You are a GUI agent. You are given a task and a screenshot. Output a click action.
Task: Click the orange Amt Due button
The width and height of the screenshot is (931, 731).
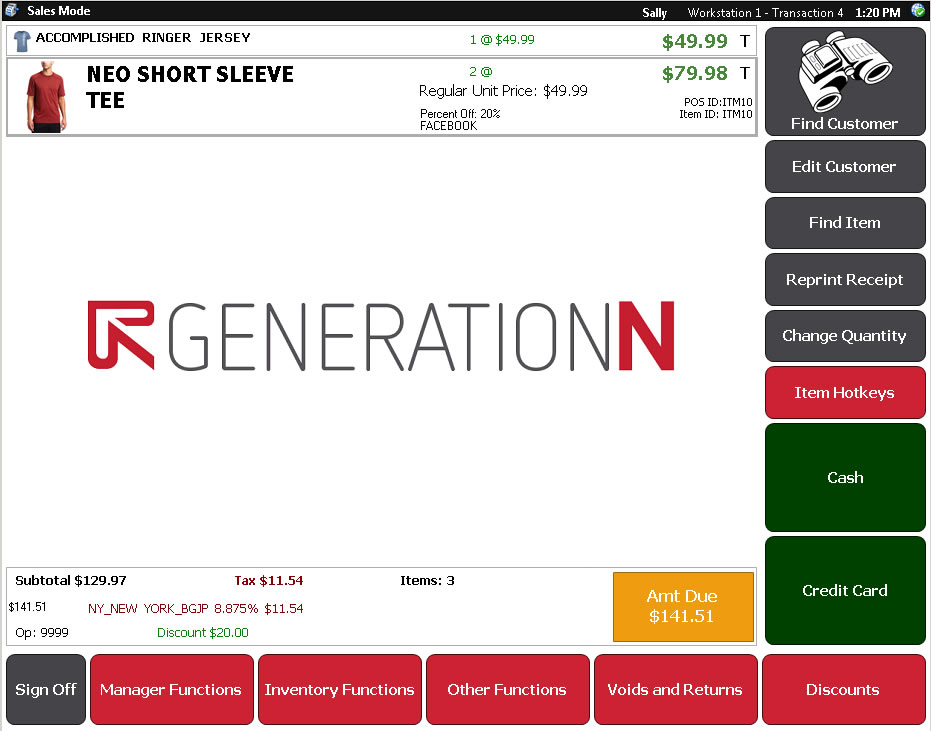pyautogui.click(x=683, y=607)
